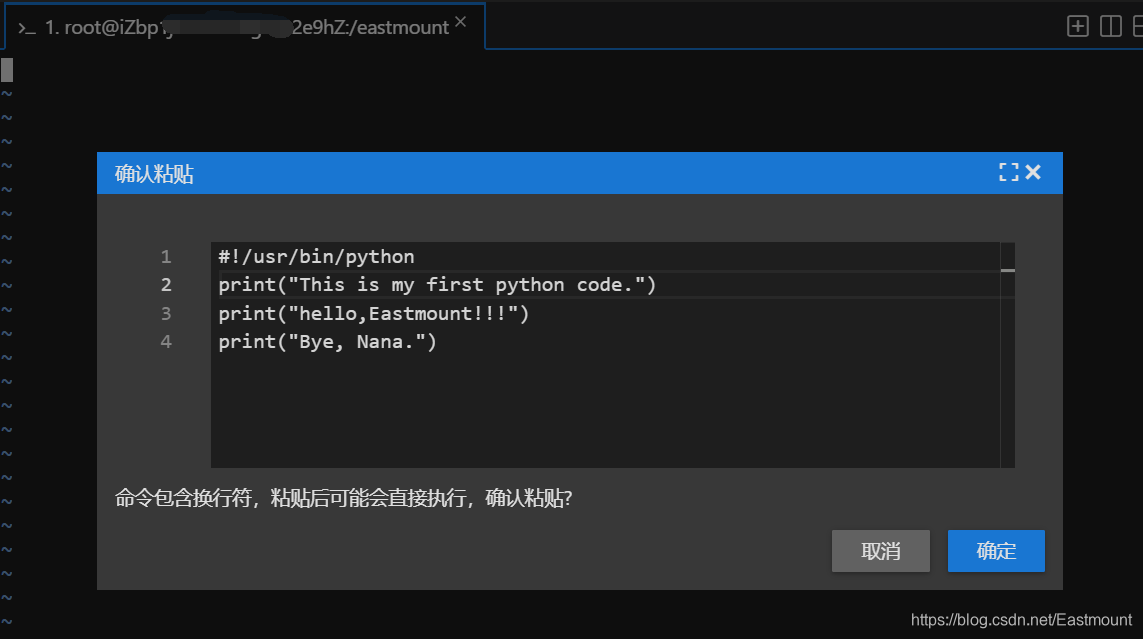This screenshot has height=639, width=1143.
Task: Click line number 4 in the gutter
Action: 166,342
